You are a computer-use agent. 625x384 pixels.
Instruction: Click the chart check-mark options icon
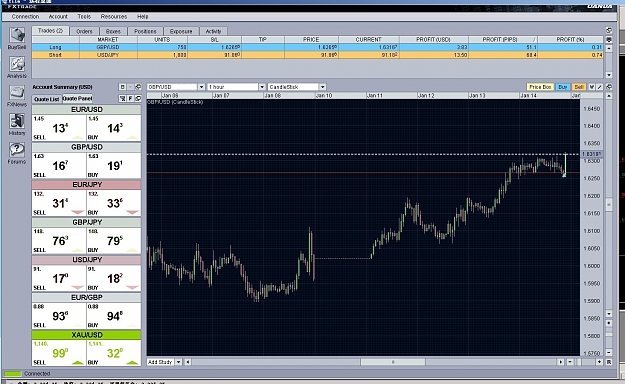pyautogui.click(x=592, y=87)
